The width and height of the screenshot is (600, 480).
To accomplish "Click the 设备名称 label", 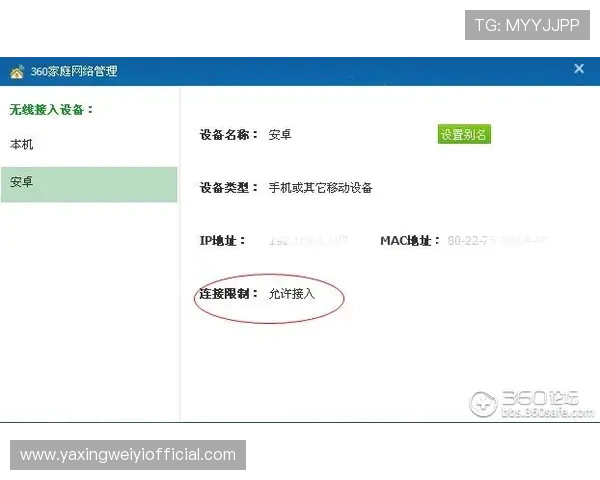I will pos(228,135).
